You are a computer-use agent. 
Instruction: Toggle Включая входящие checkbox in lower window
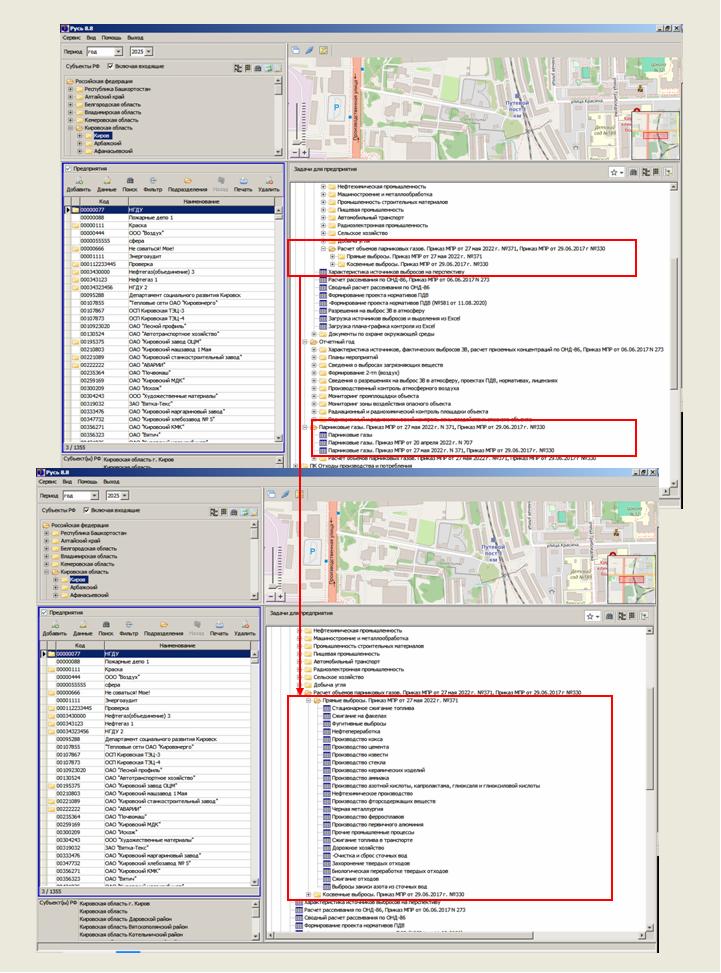[86, 511]
